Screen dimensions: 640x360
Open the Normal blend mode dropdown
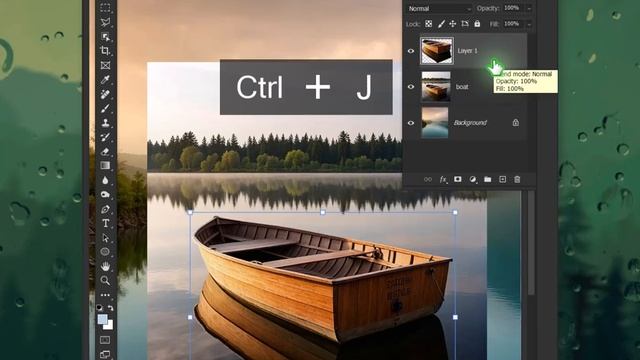tap(439, 9)
